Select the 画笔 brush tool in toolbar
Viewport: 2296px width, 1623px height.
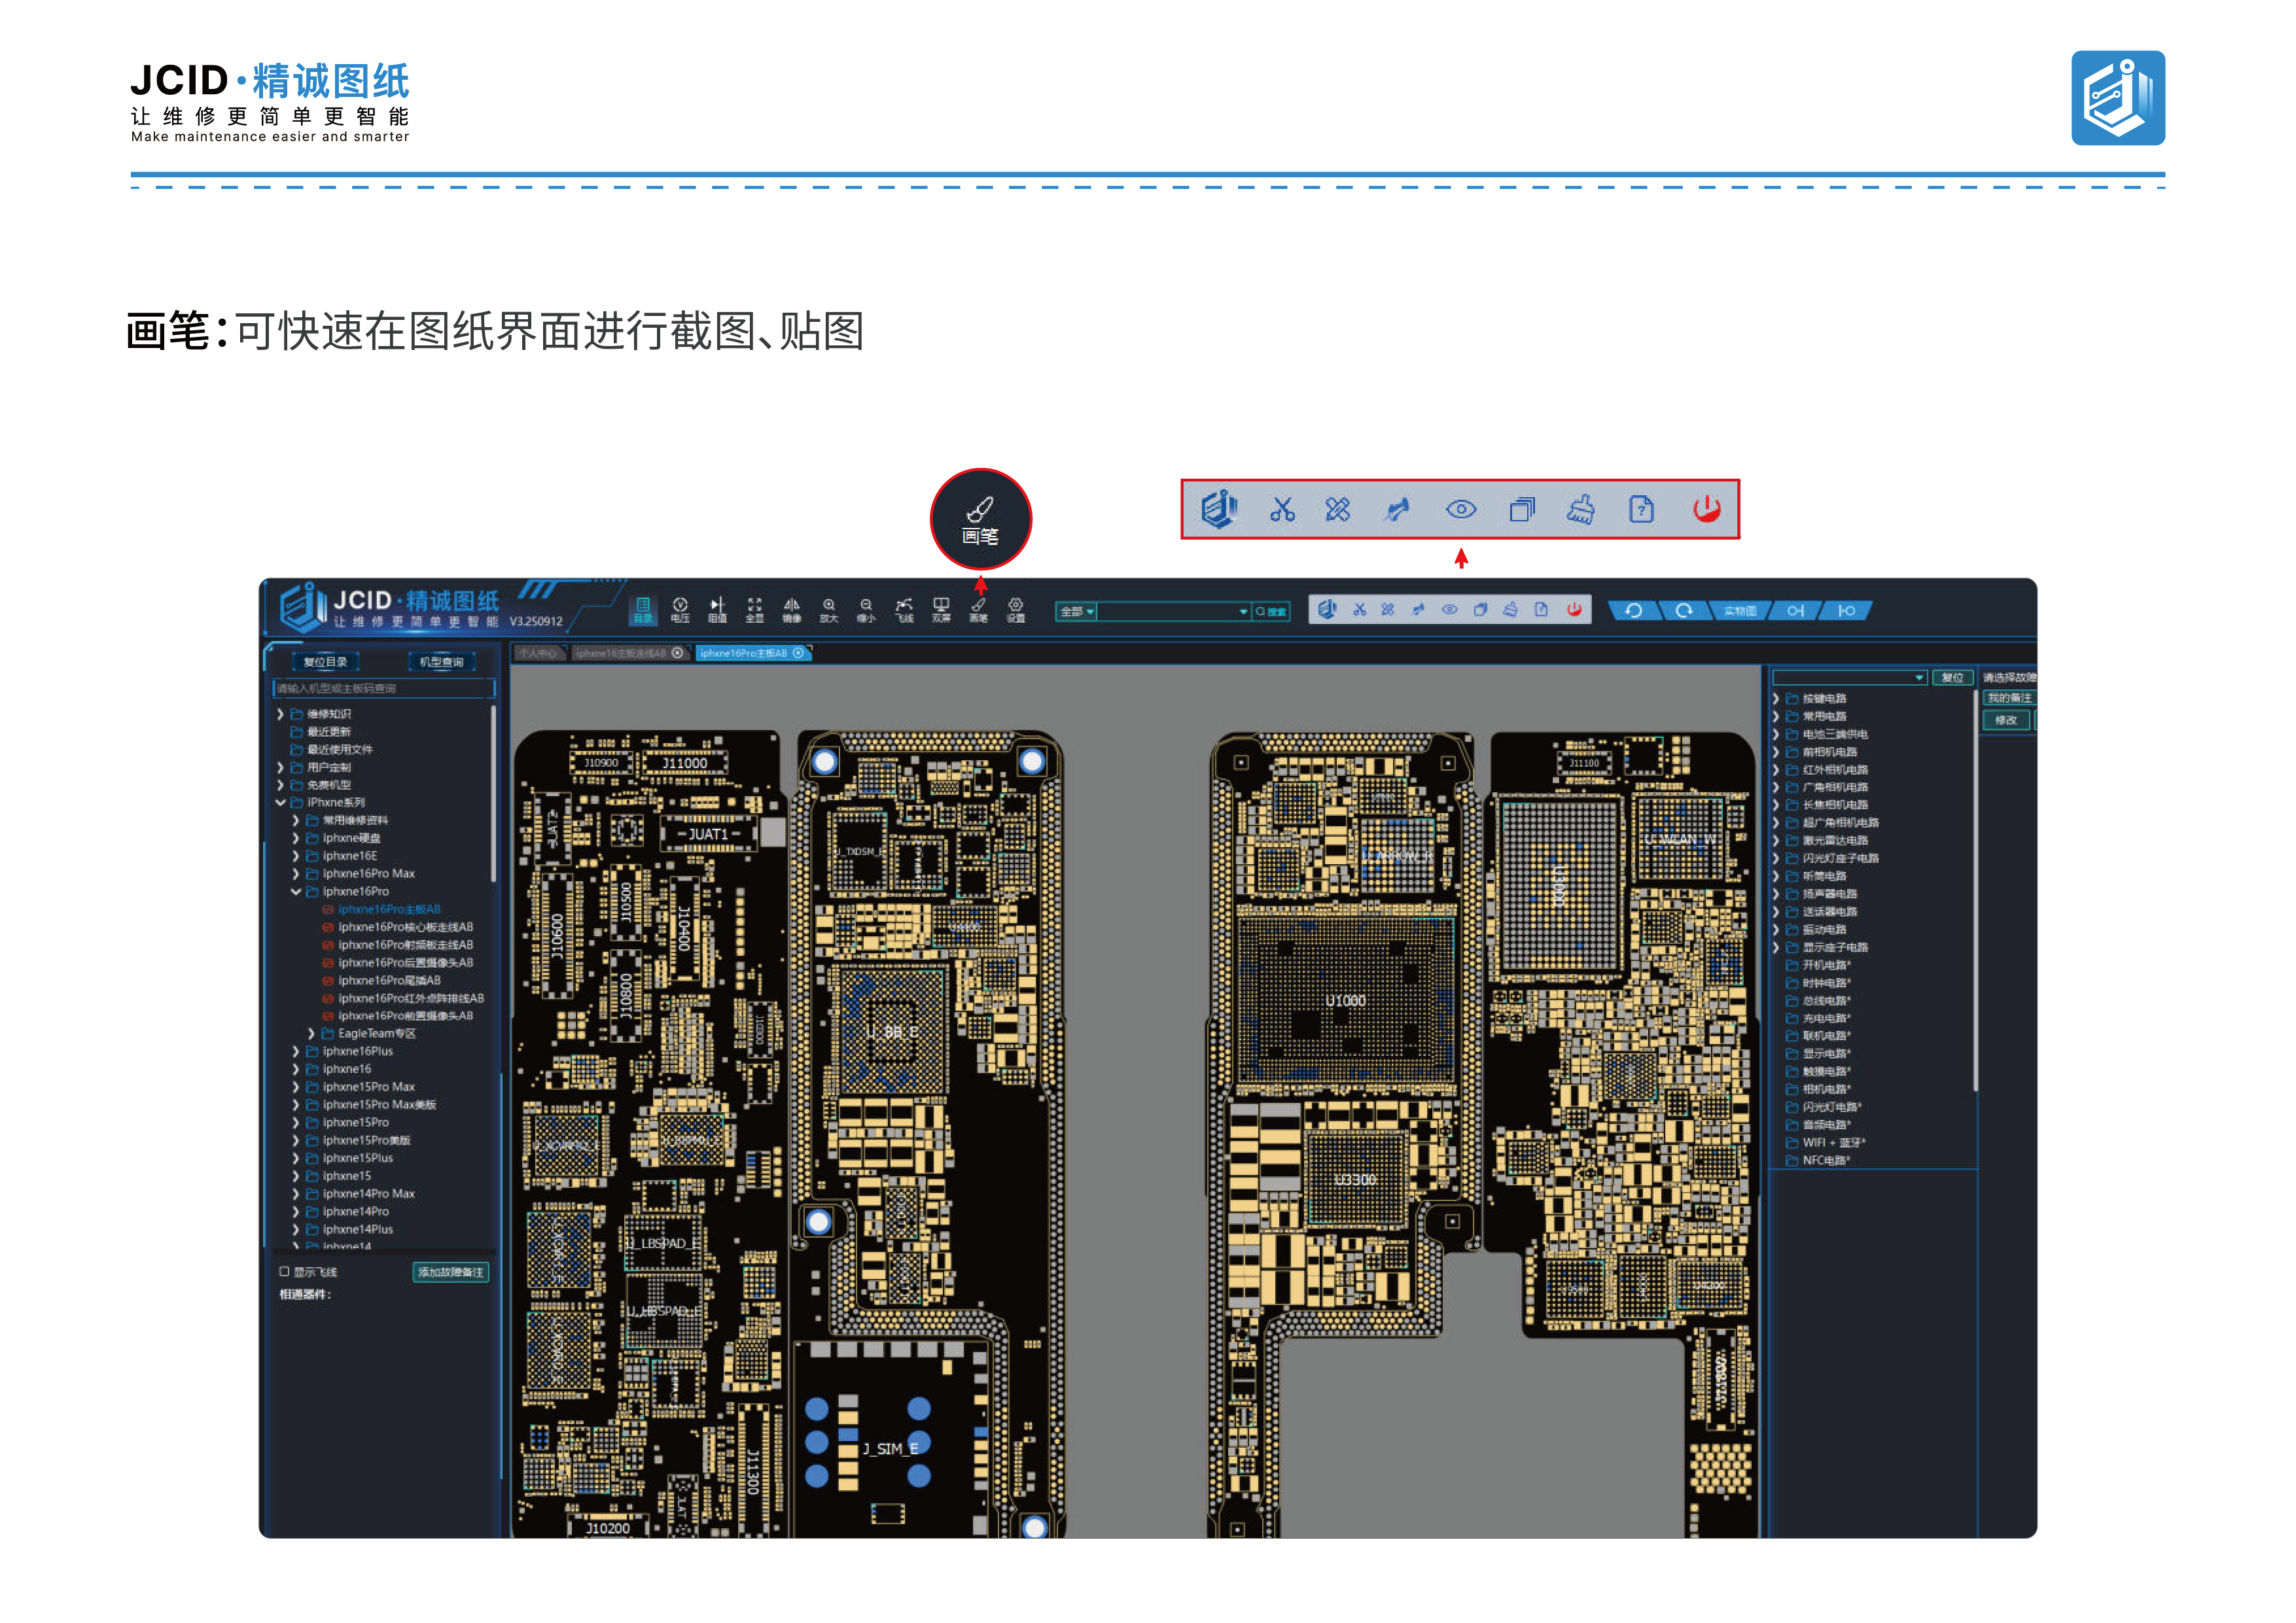point(978,610)
